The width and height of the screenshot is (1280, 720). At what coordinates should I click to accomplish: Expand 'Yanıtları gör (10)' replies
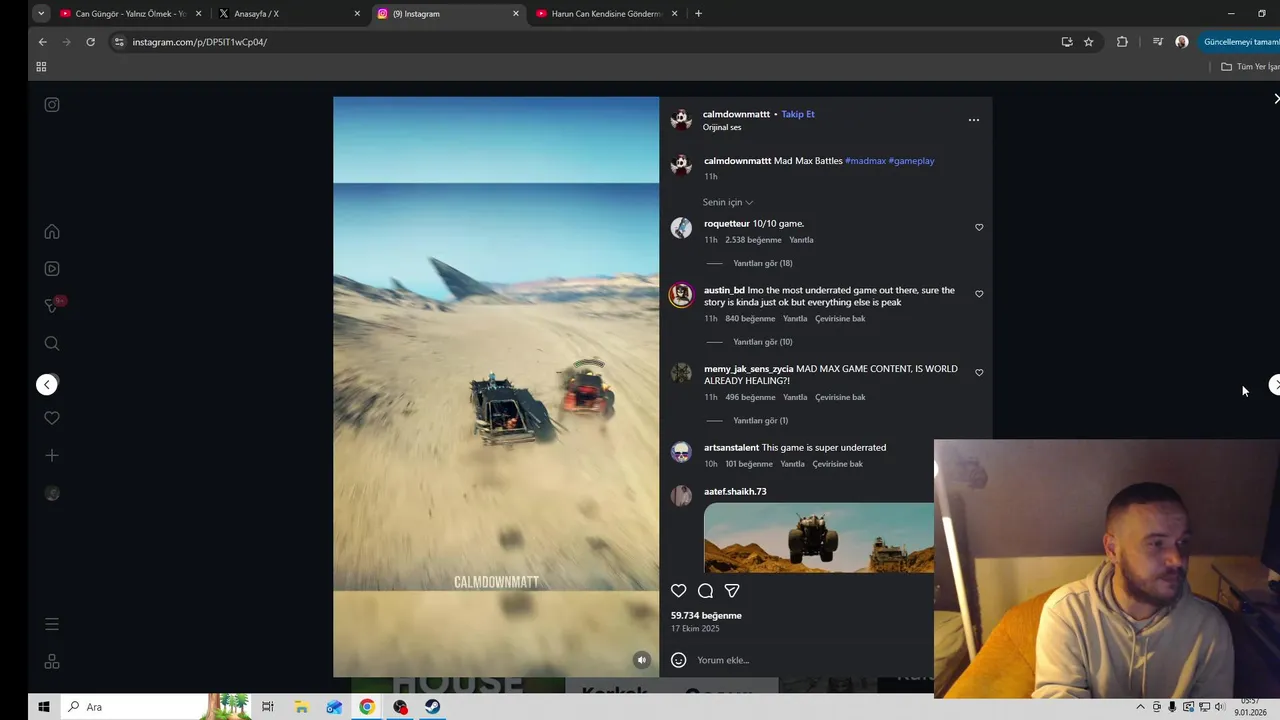coord(763,342)
